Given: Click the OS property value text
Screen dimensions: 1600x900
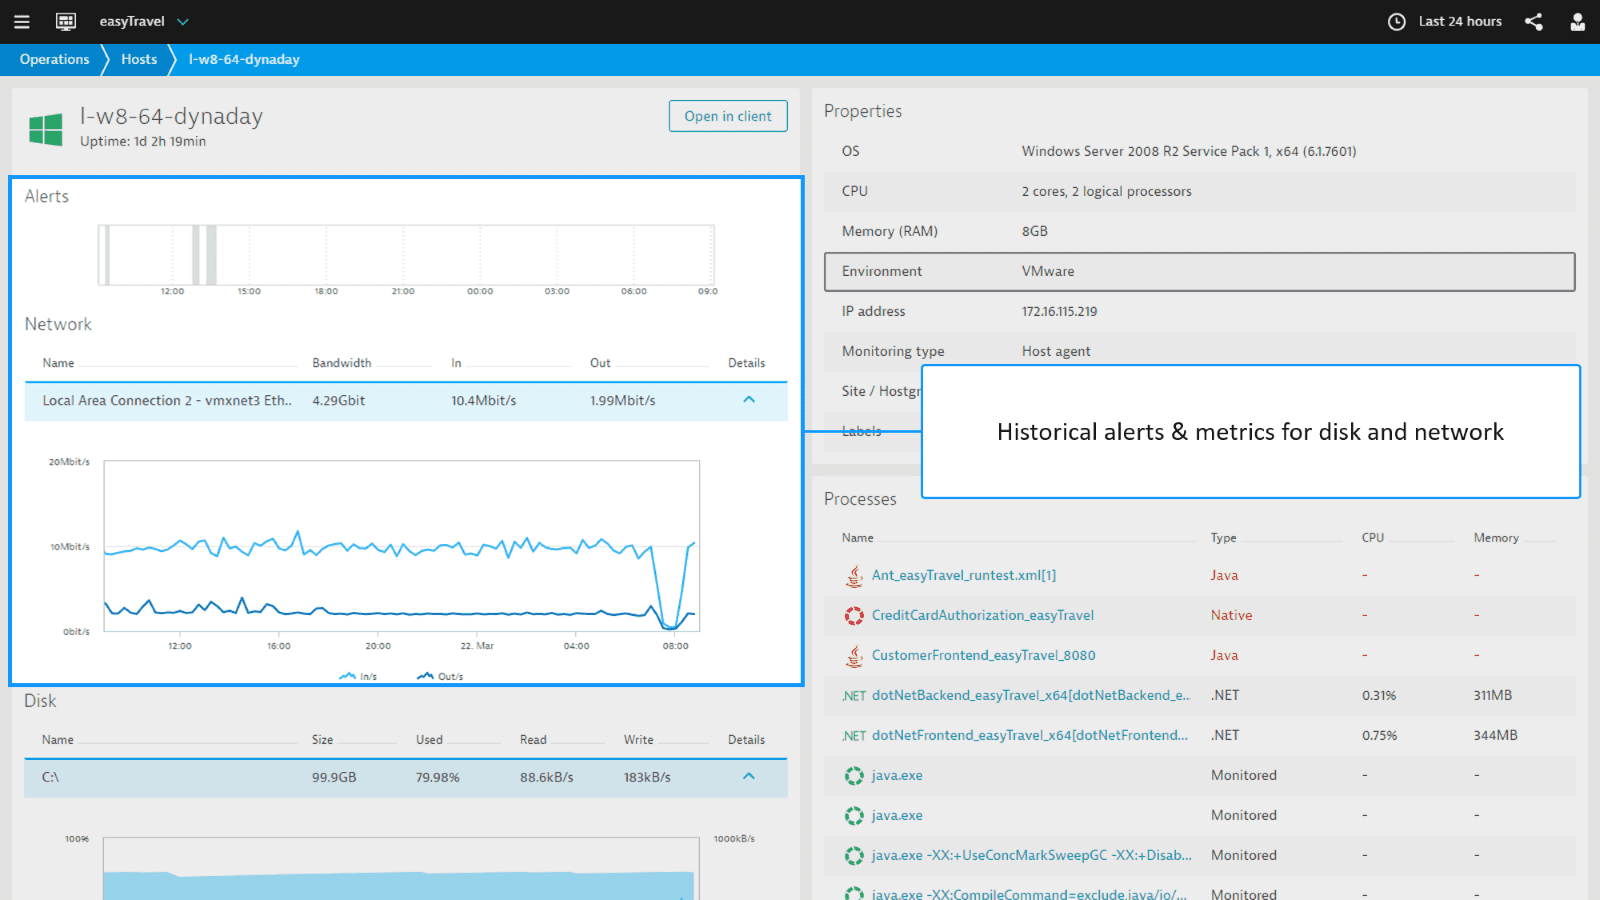Looking at the screenshot, I should [1189, 151].
